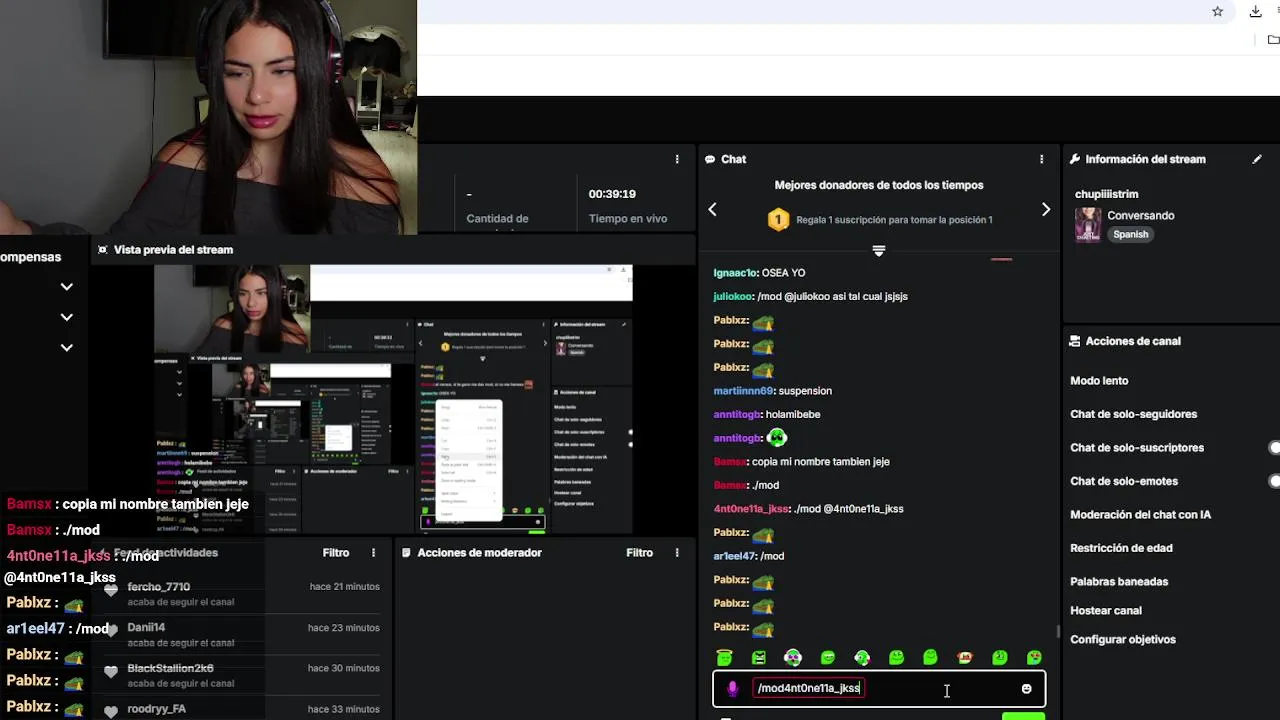Expand the third chevron under Recompensas

pyautogui.click(x=66, y=348)
